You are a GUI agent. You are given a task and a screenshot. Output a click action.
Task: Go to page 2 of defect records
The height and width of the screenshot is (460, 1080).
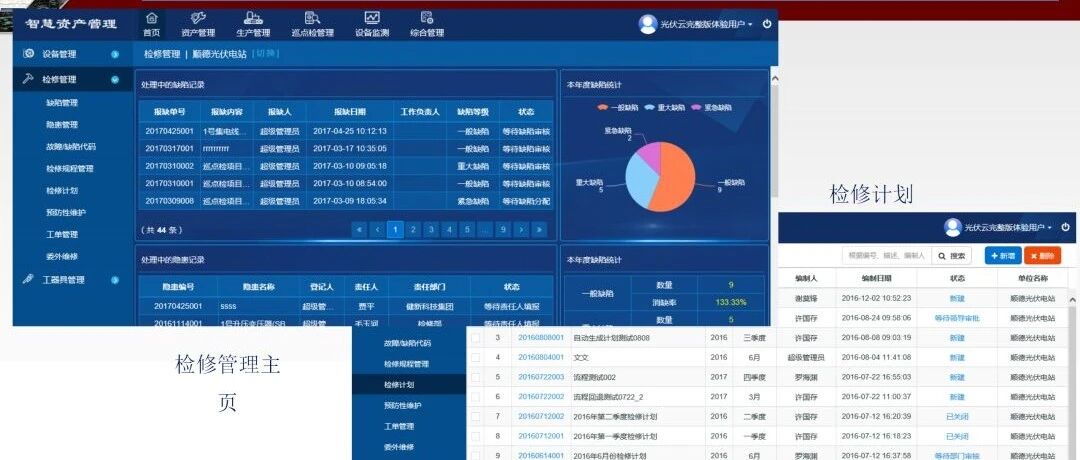click(x=413, y=230)
